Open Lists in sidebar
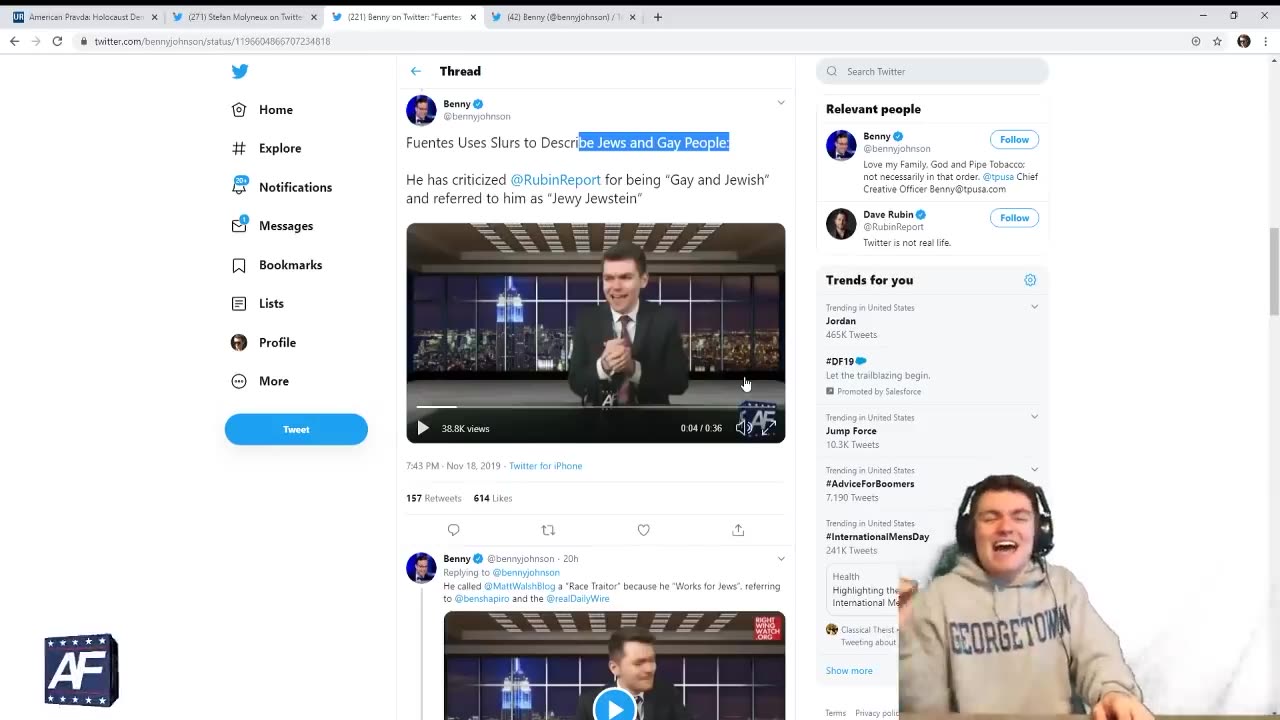The height and width of the screenshot is (720, 1280). (258, 304)
